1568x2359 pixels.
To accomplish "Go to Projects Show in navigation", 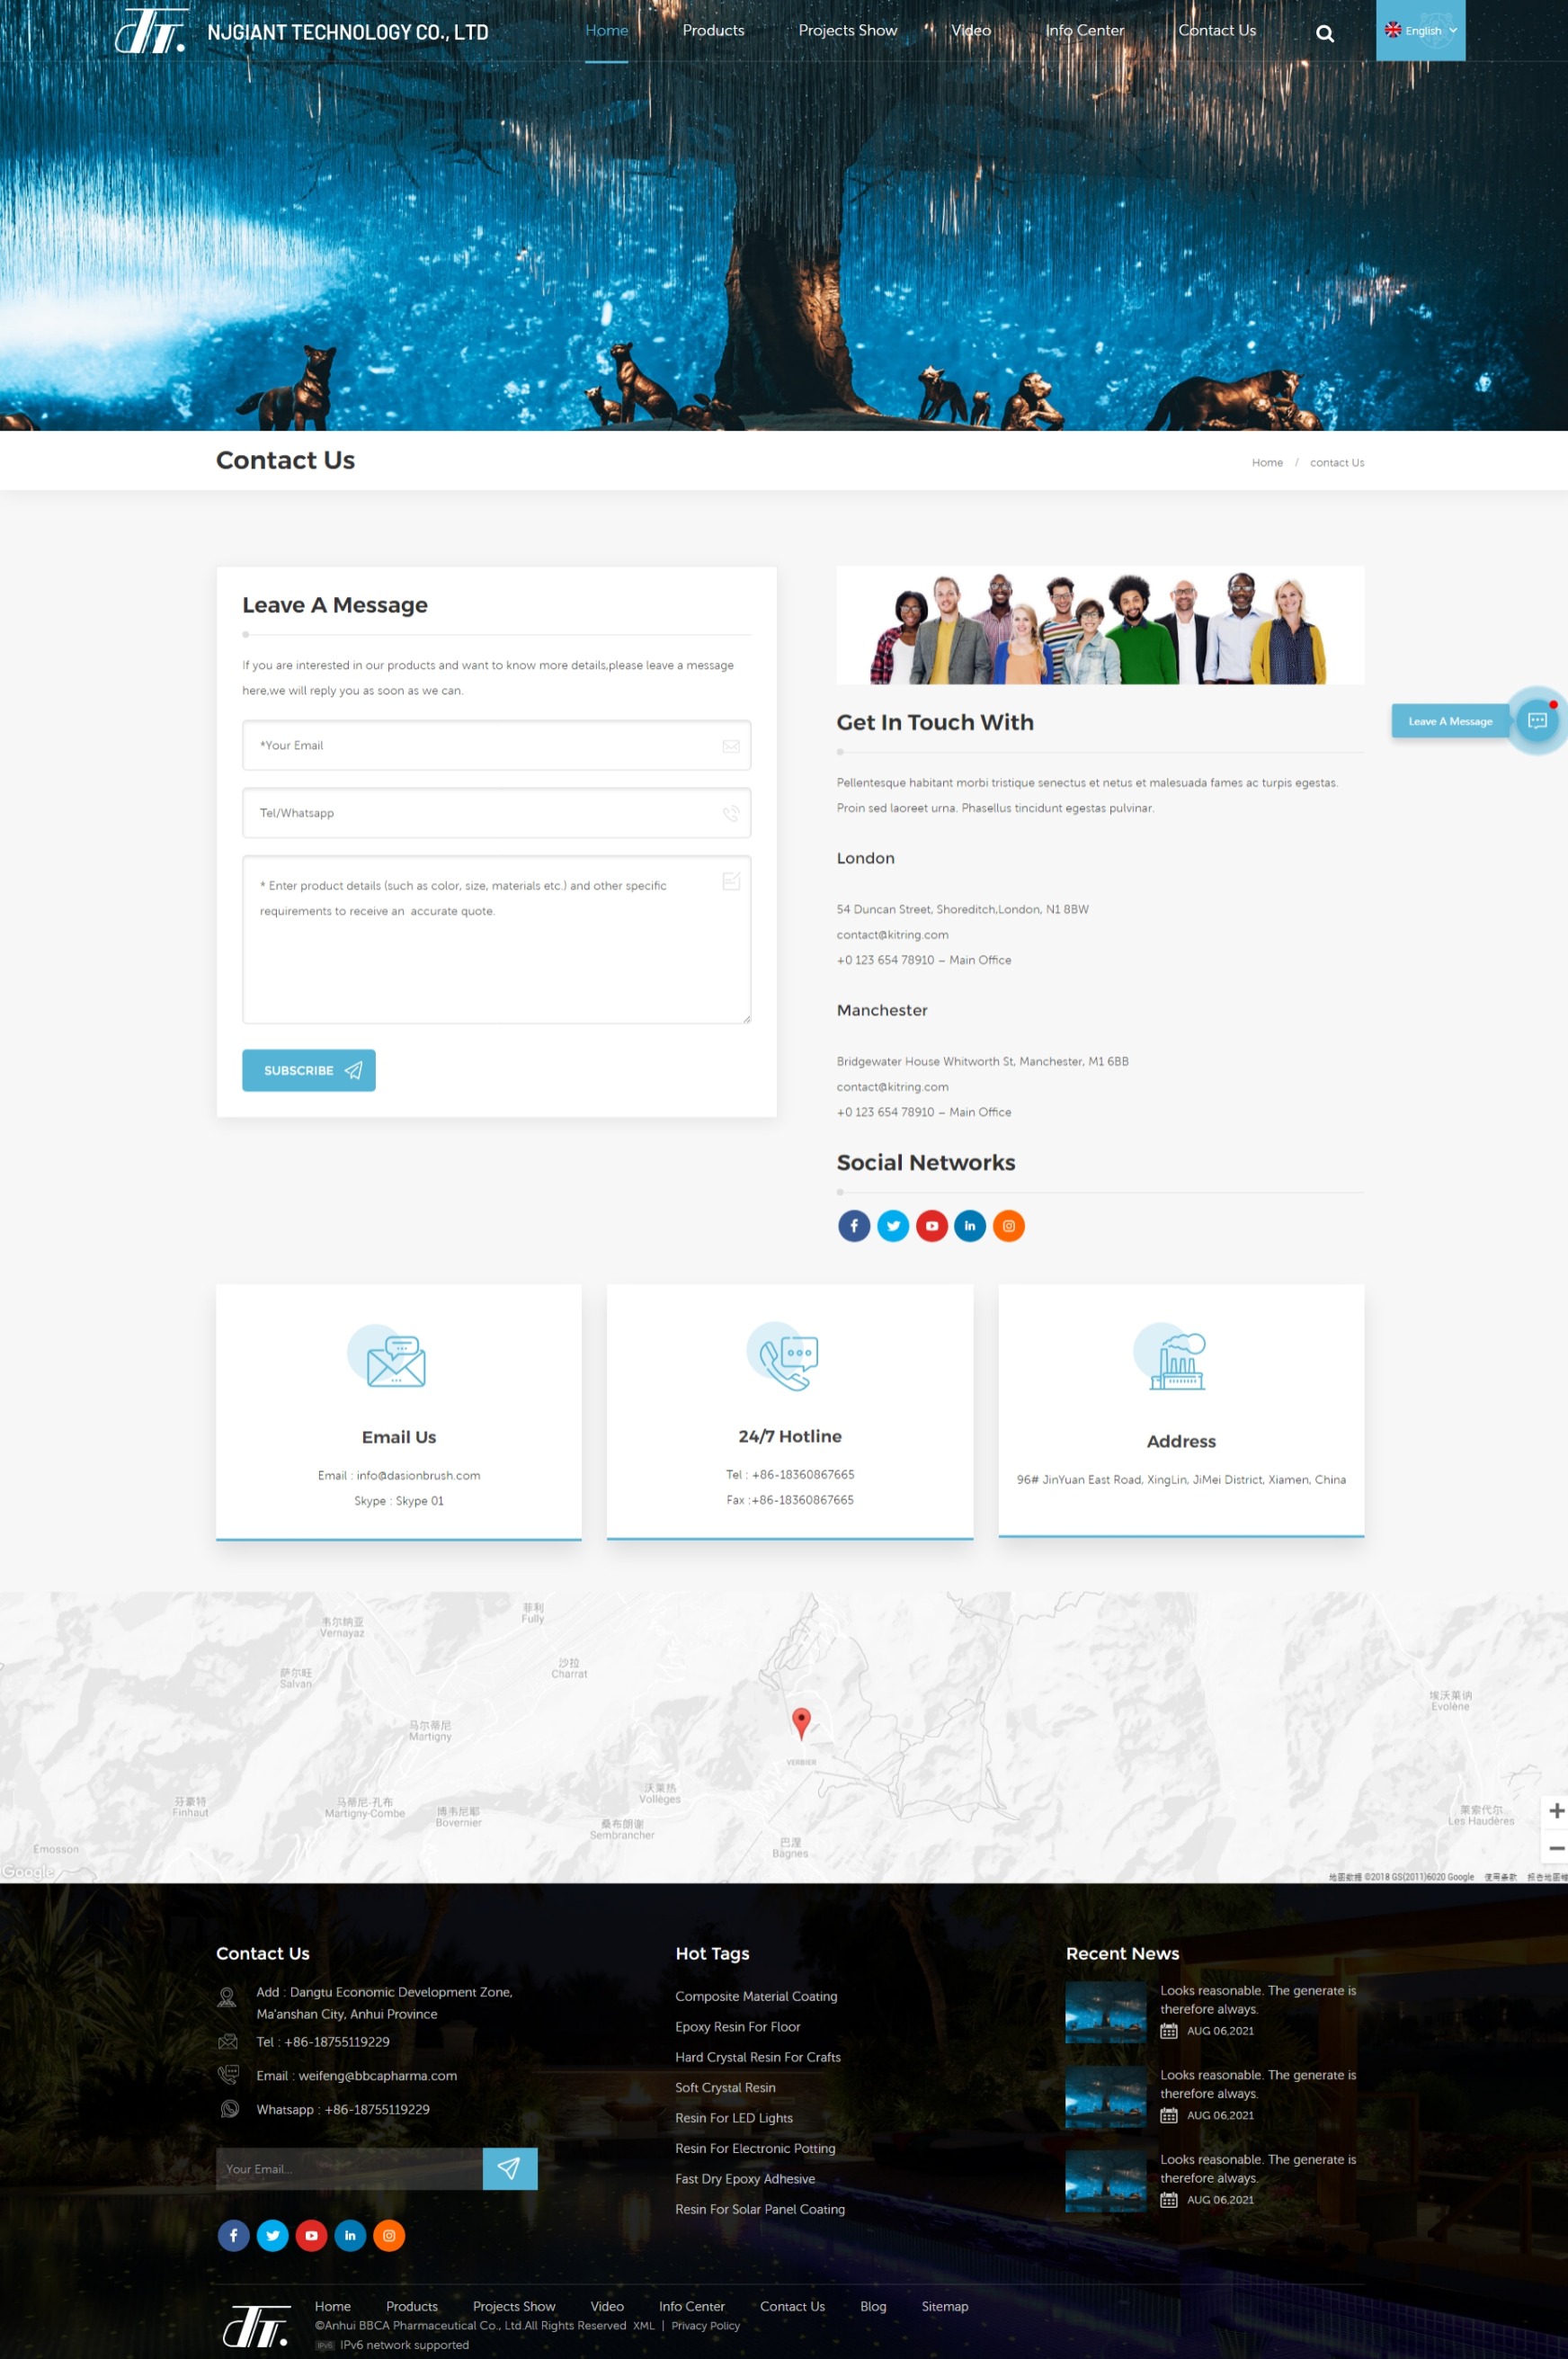I will pos(847,30).
